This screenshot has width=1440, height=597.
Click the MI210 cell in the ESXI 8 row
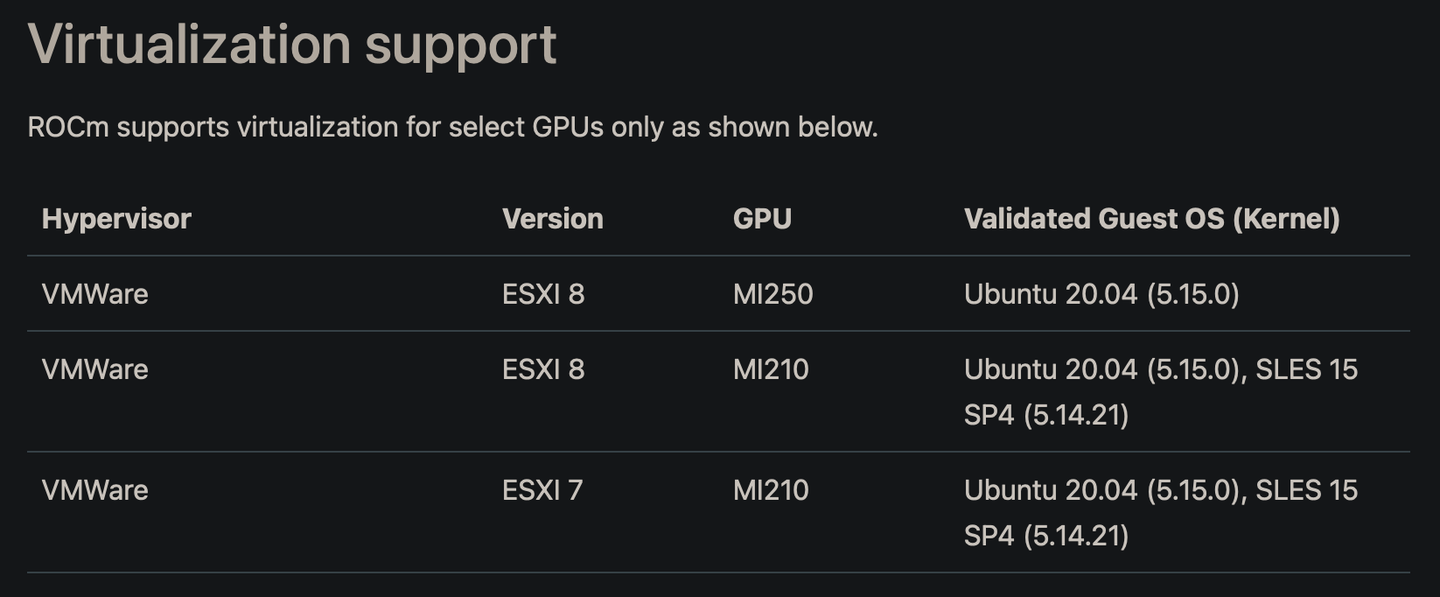pyautogui.click(x=770, y=370)
